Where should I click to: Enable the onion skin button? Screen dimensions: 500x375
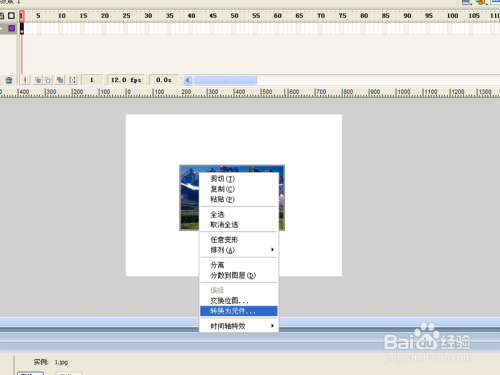point(38,80)
